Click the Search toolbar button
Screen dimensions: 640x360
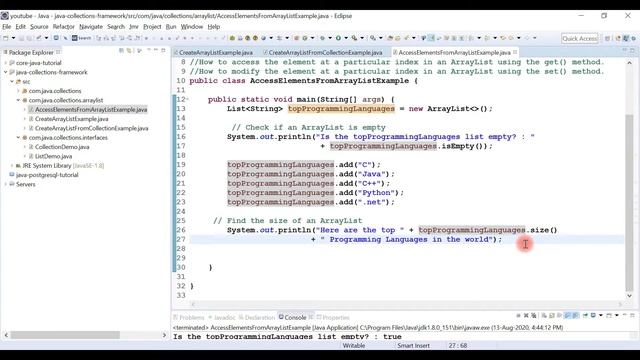tap(82, 38)
